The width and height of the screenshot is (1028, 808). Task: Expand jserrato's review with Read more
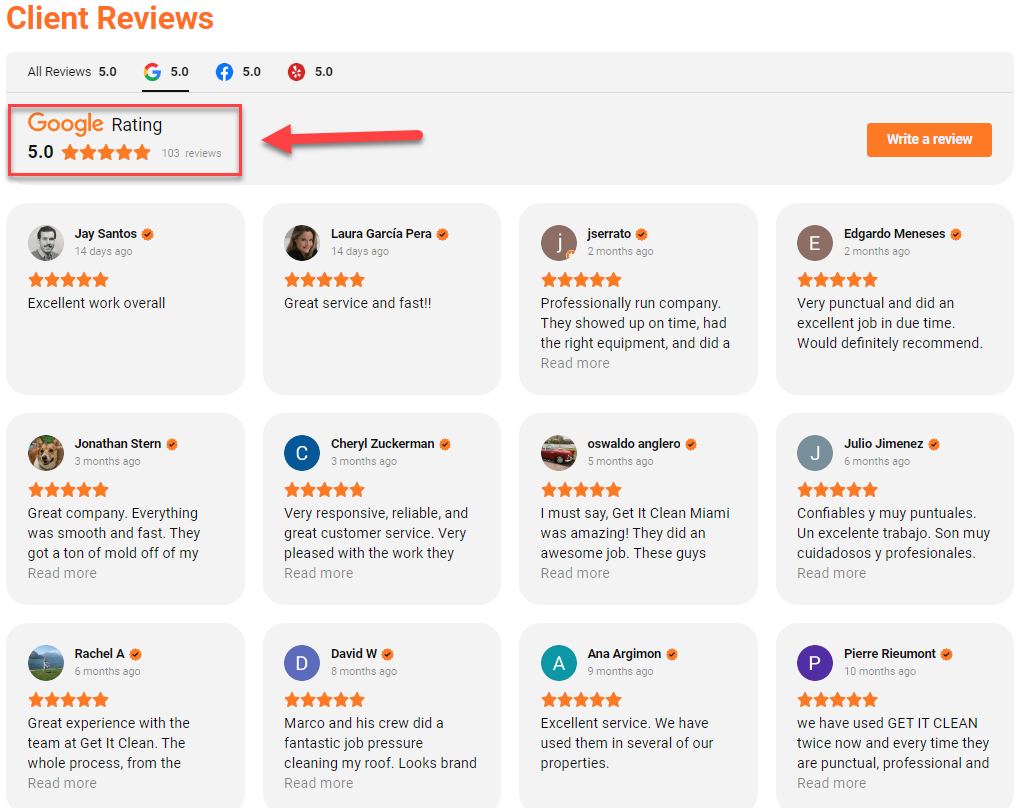pyautogui.click(x=575, y=363)
